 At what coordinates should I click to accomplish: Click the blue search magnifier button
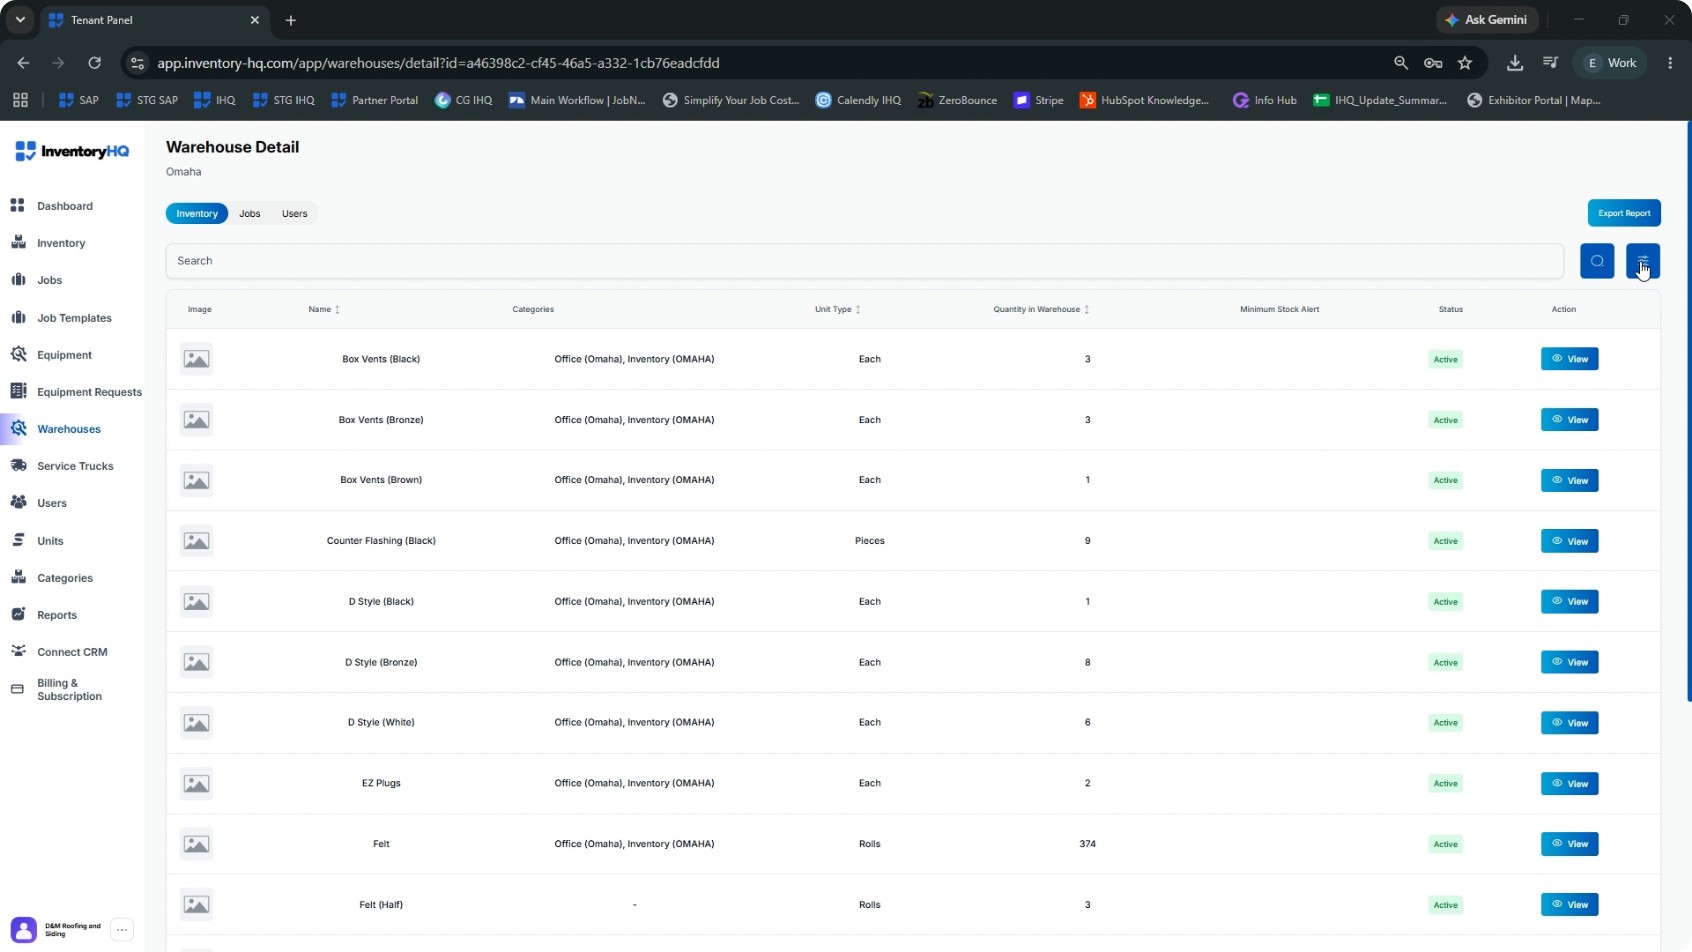pyautogui.click(x=1597, y=261)
